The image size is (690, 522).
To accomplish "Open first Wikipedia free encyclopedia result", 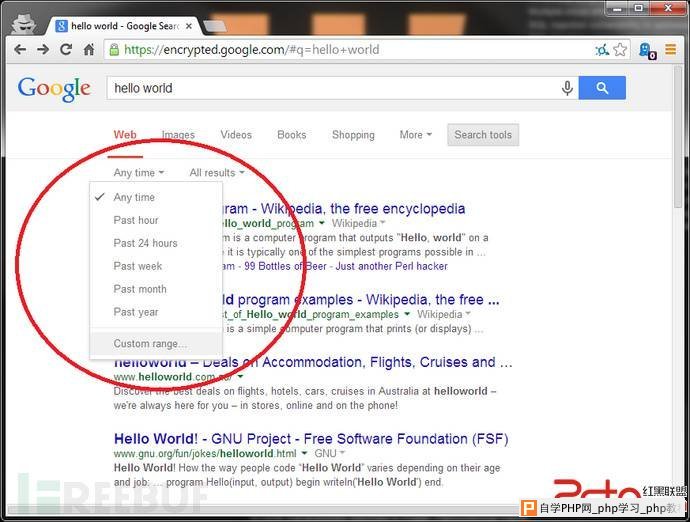I will (x=344, y=208).
